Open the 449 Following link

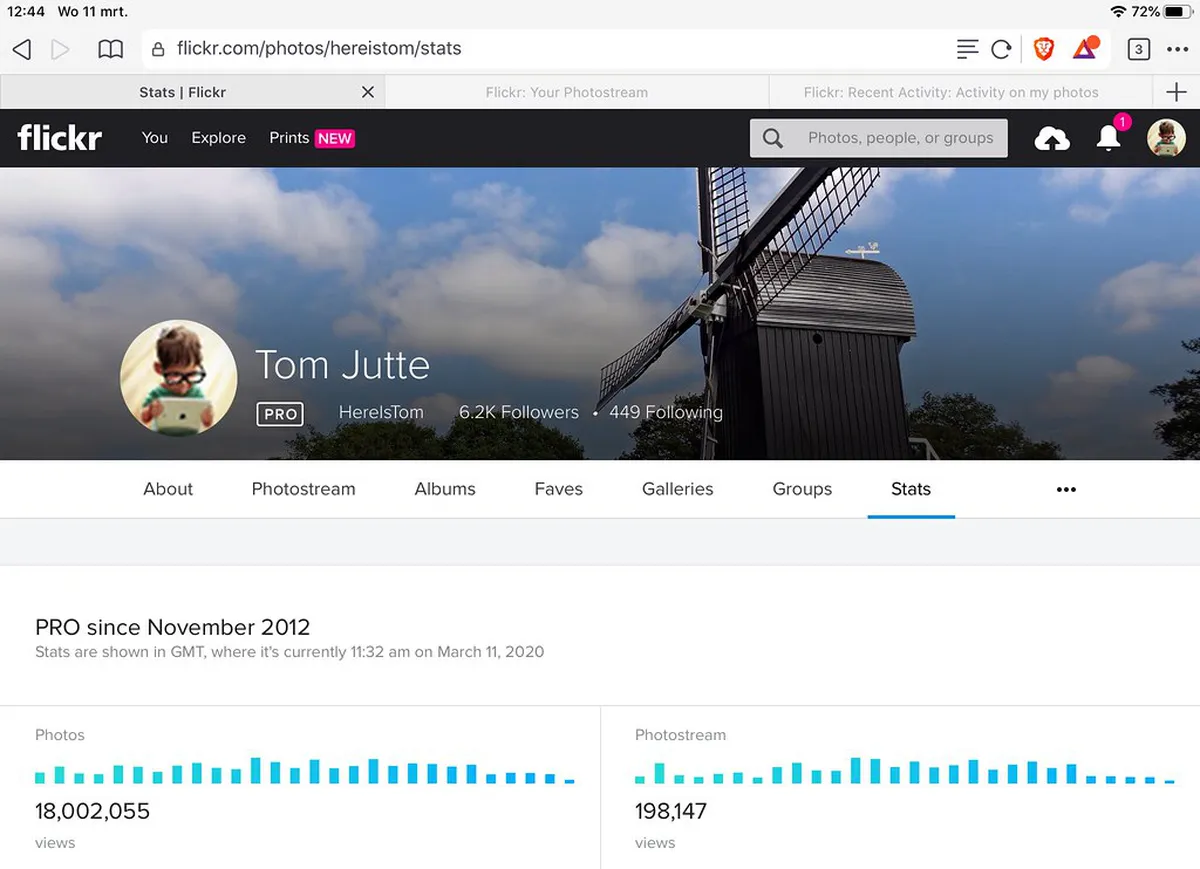pos(665,412)
